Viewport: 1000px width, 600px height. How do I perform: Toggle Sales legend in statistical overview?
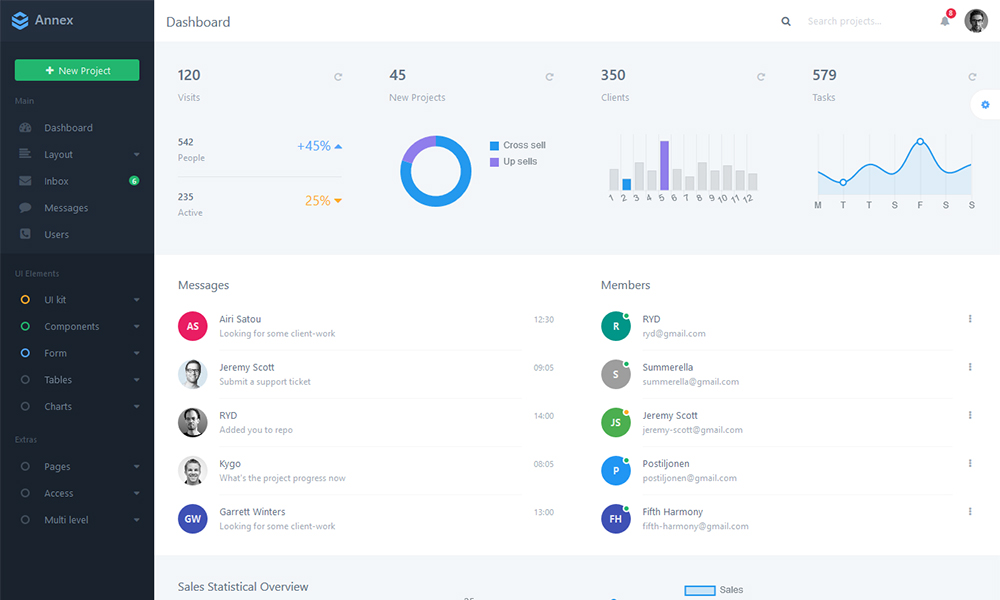pyautogui.click(x=714, y=590)
